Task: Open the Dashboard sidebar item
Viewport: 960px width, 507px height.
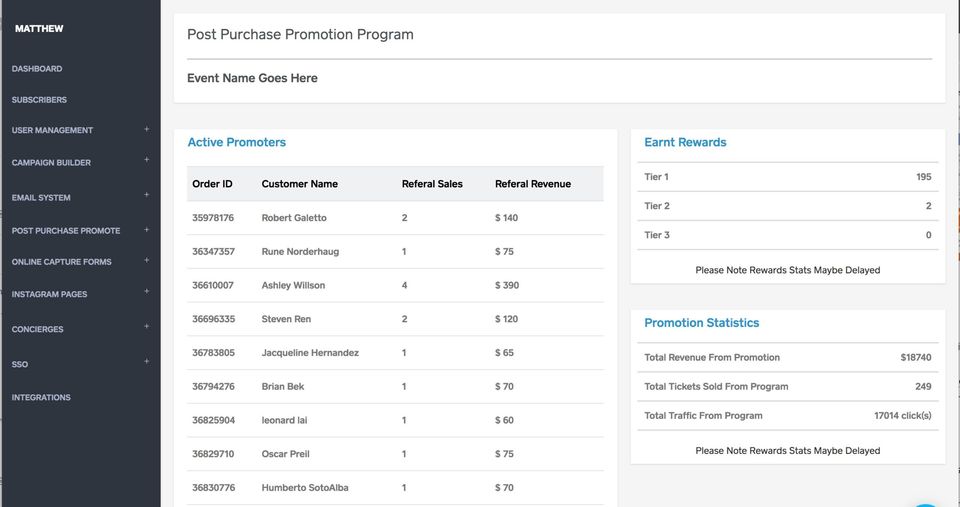Action: point(37,69)
